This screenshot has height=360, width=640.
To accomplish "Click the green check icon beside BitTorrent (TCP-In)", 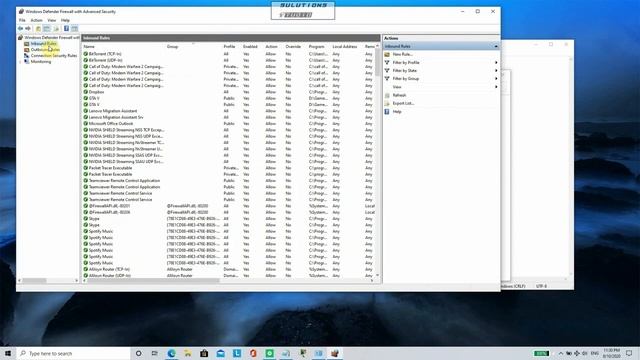I will coord(86,53).
